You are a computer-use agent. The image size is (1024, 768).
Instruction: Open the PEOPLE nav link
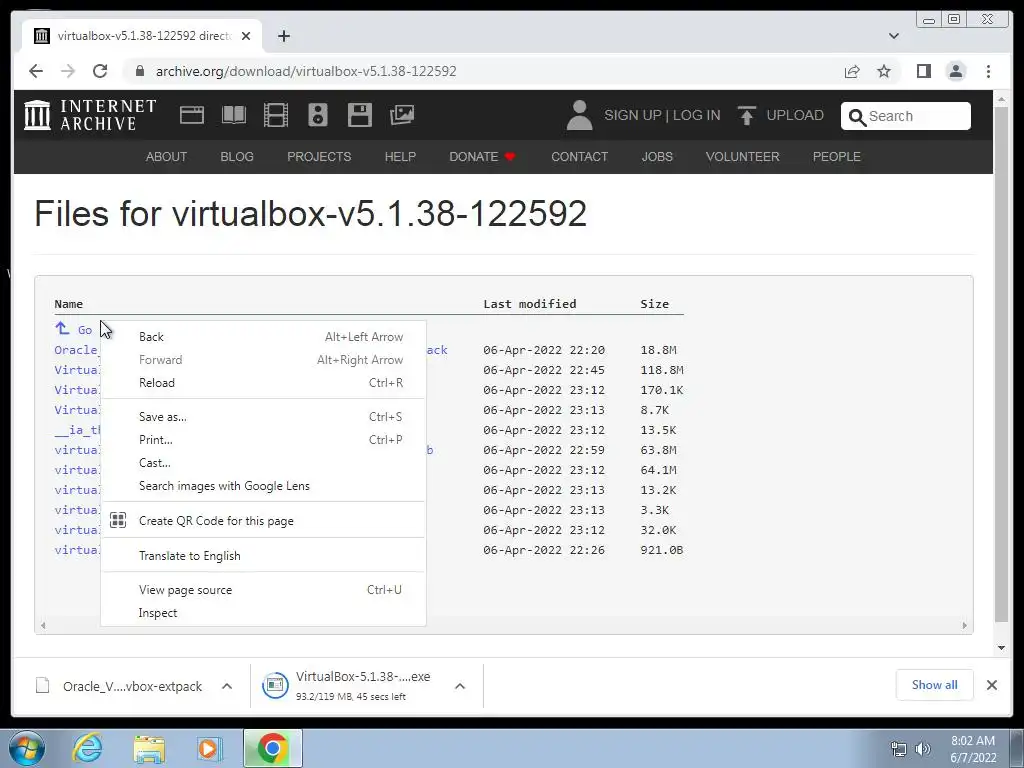(x=837, y=157)
